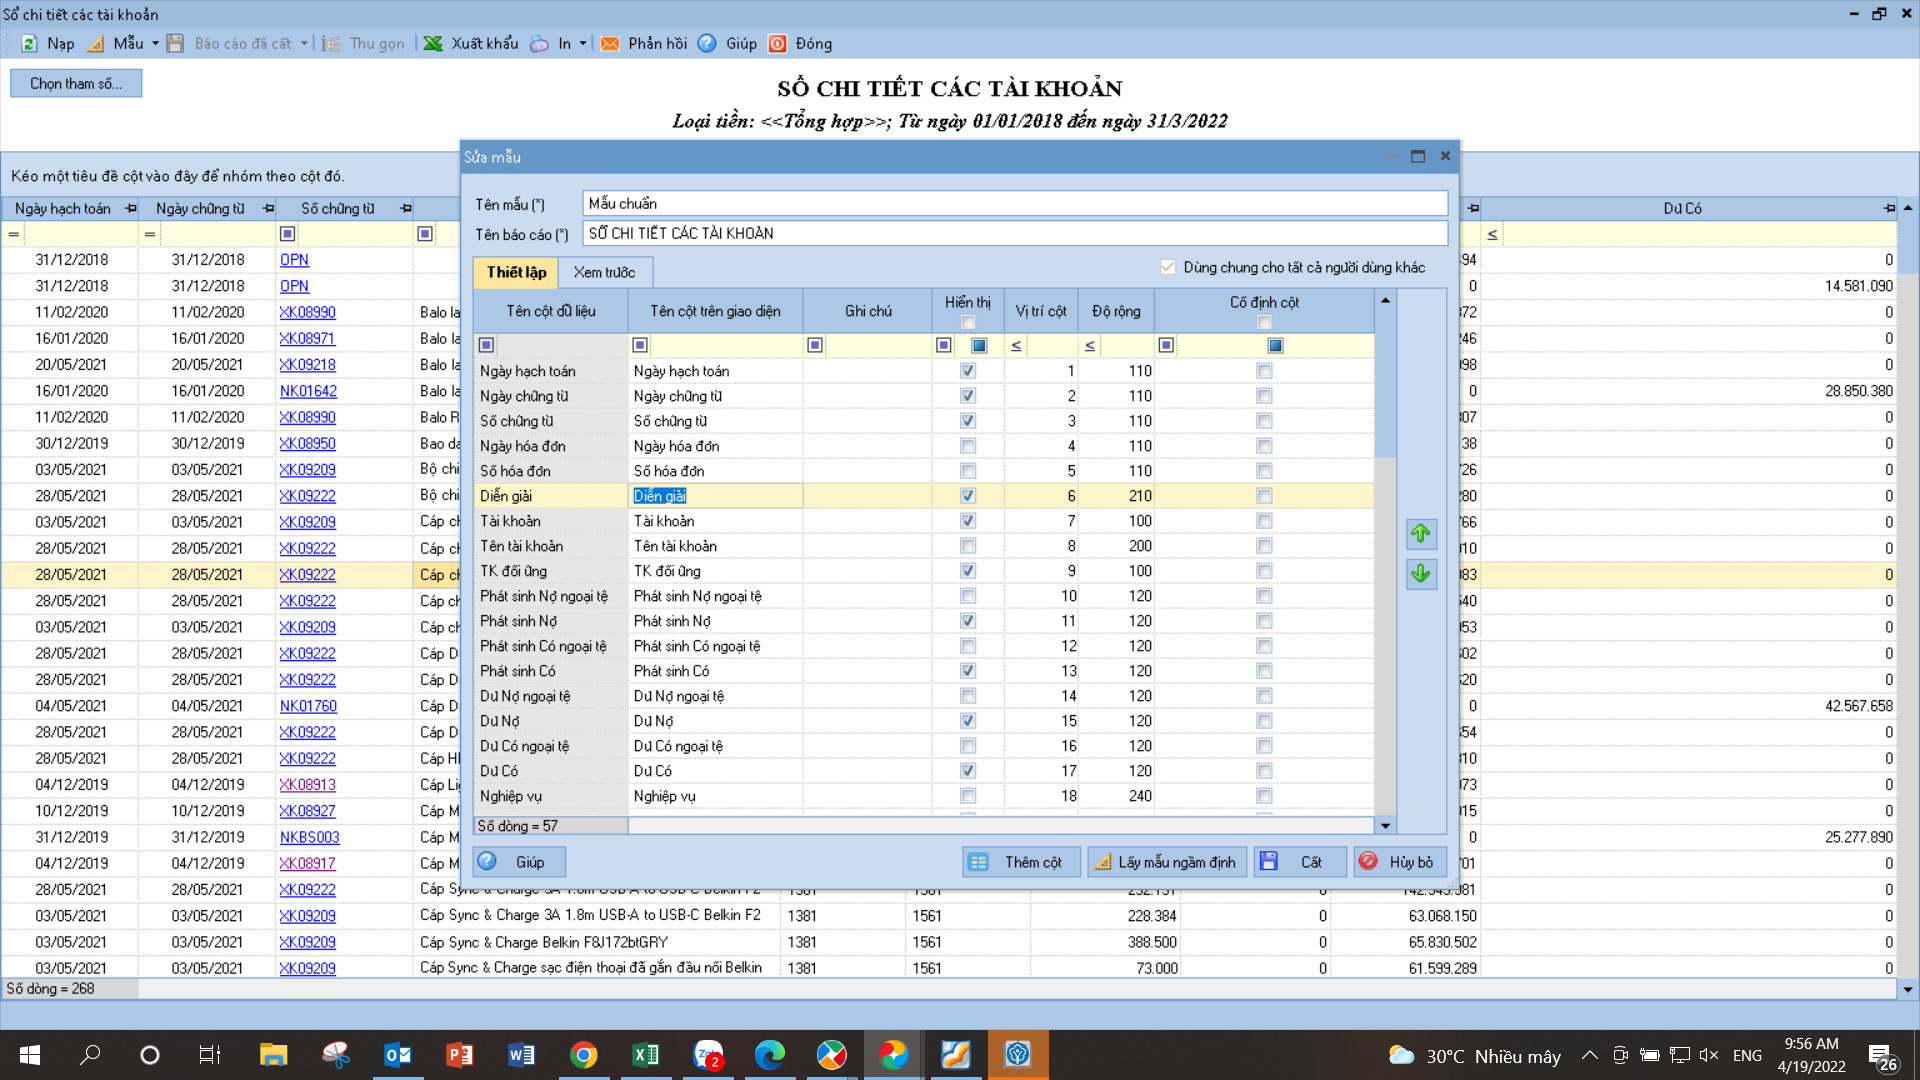The width and height of the screenshot is (1920, 1080).
Task: Open Excel from taskbar
Action: coord(645,1055)
